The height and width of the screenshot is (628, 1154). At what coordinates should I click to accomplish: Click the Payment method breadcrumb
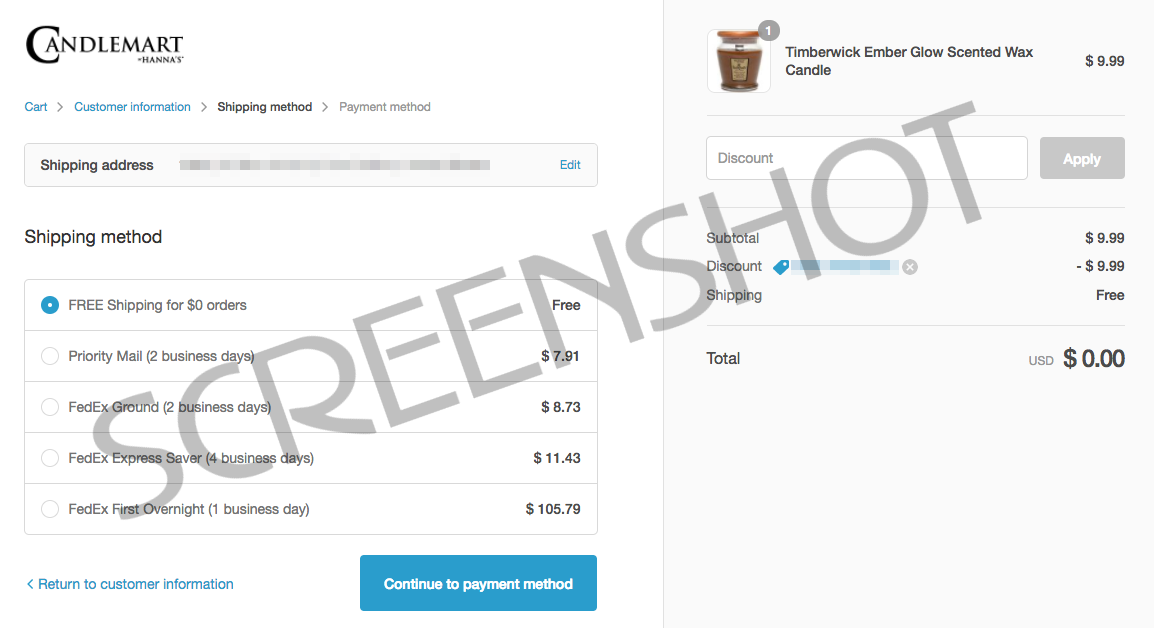(x=385, y=107)
